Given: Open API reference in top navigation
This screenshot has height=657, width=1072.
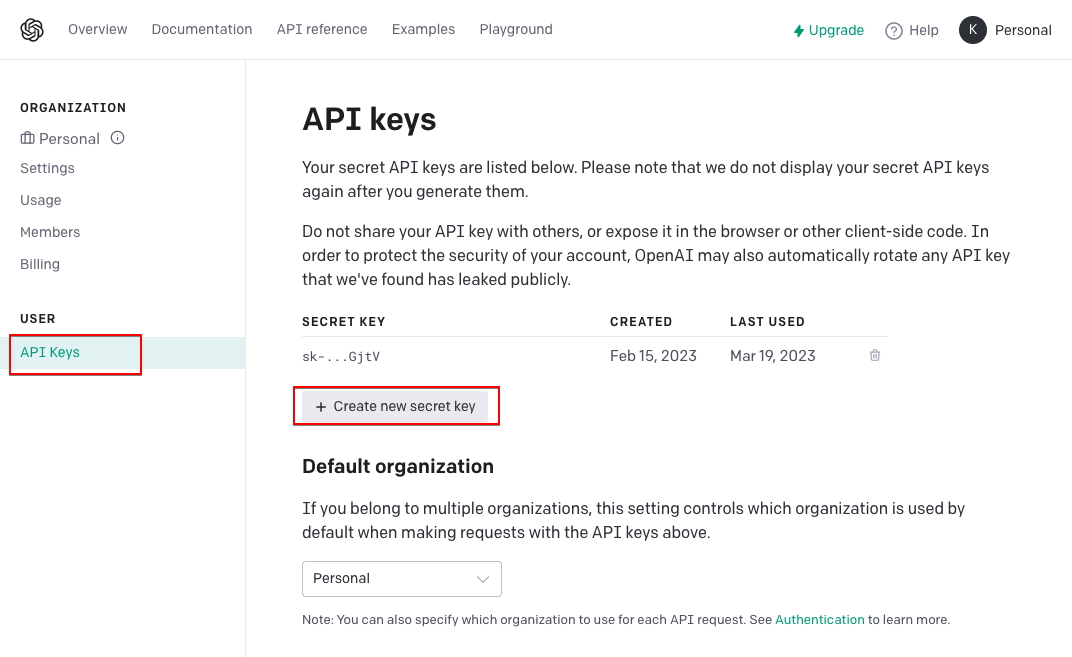Looking at the screenshot, I should (x=322, y=29).
